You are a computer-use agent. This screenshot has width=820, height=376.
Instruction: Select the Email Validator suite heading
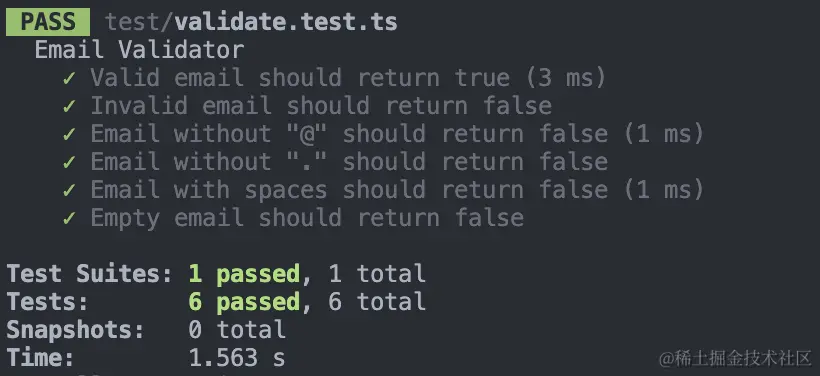click(139, 50)
